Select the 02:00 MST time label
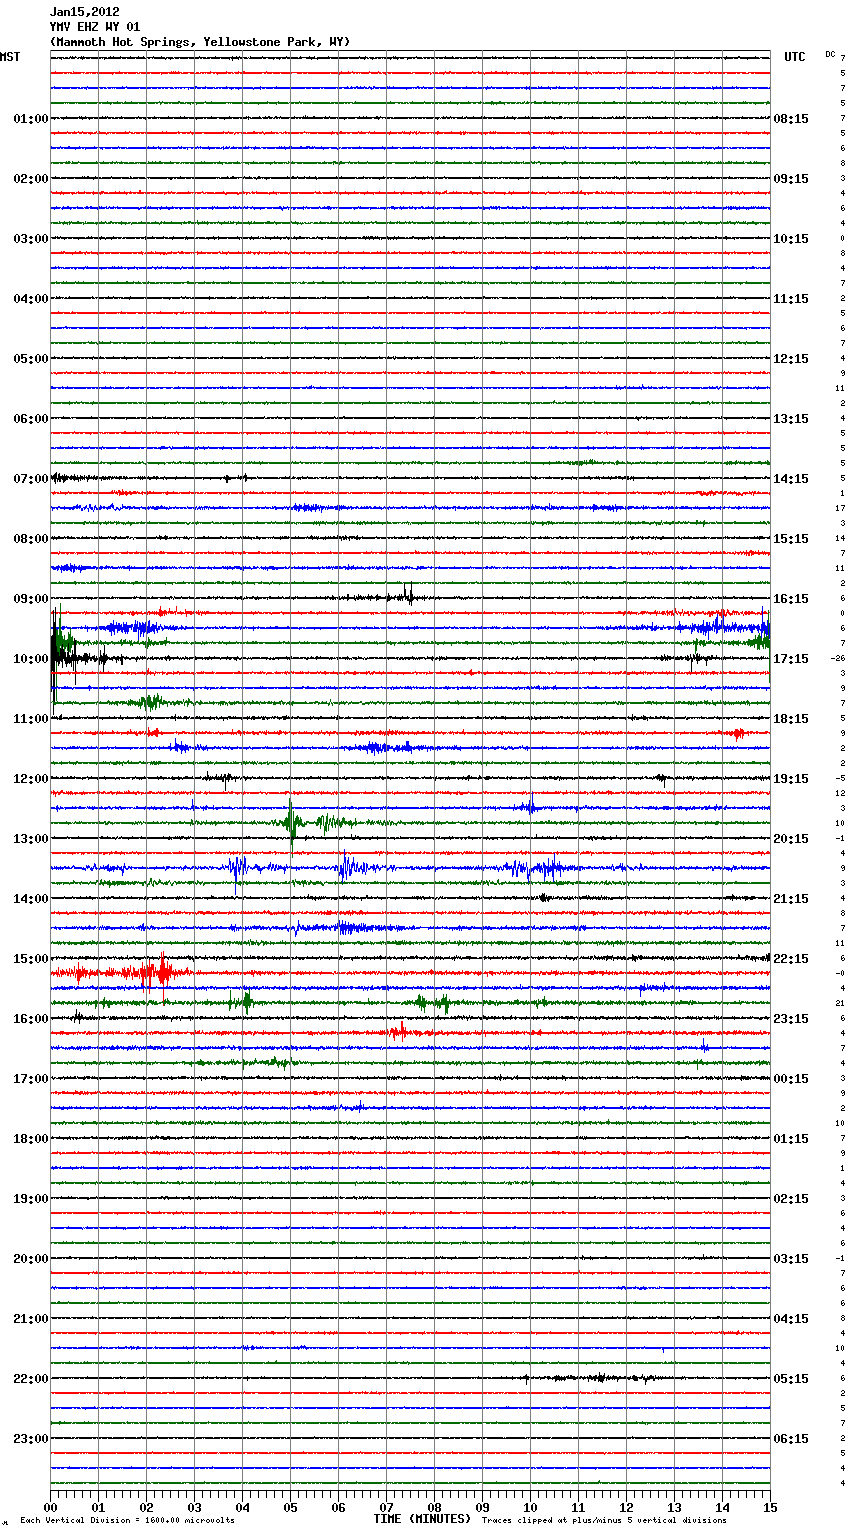The image size is (850, 1534). pos(31,179)
